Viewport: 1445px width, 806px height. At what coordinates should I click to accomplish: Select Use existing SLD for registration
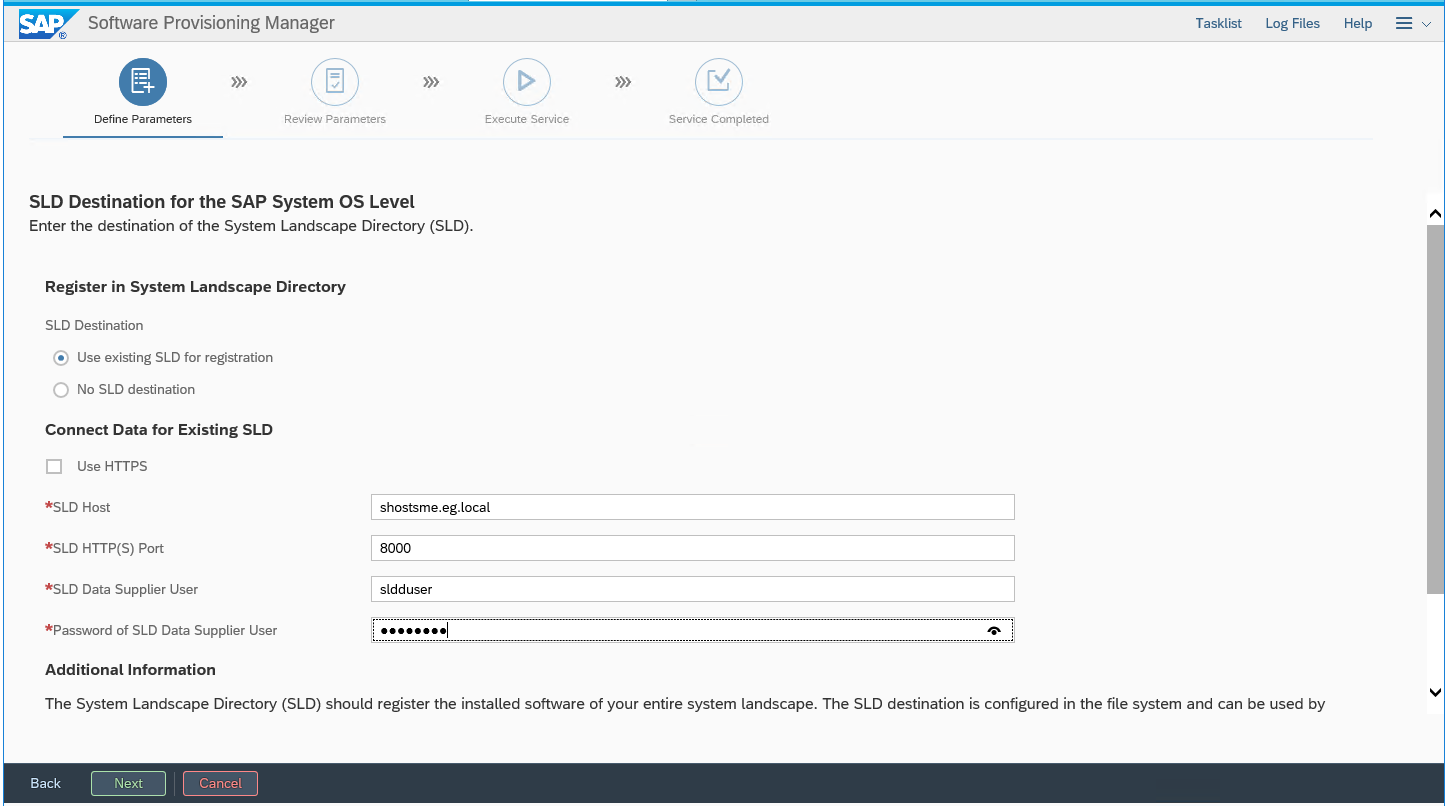point(61,358)
